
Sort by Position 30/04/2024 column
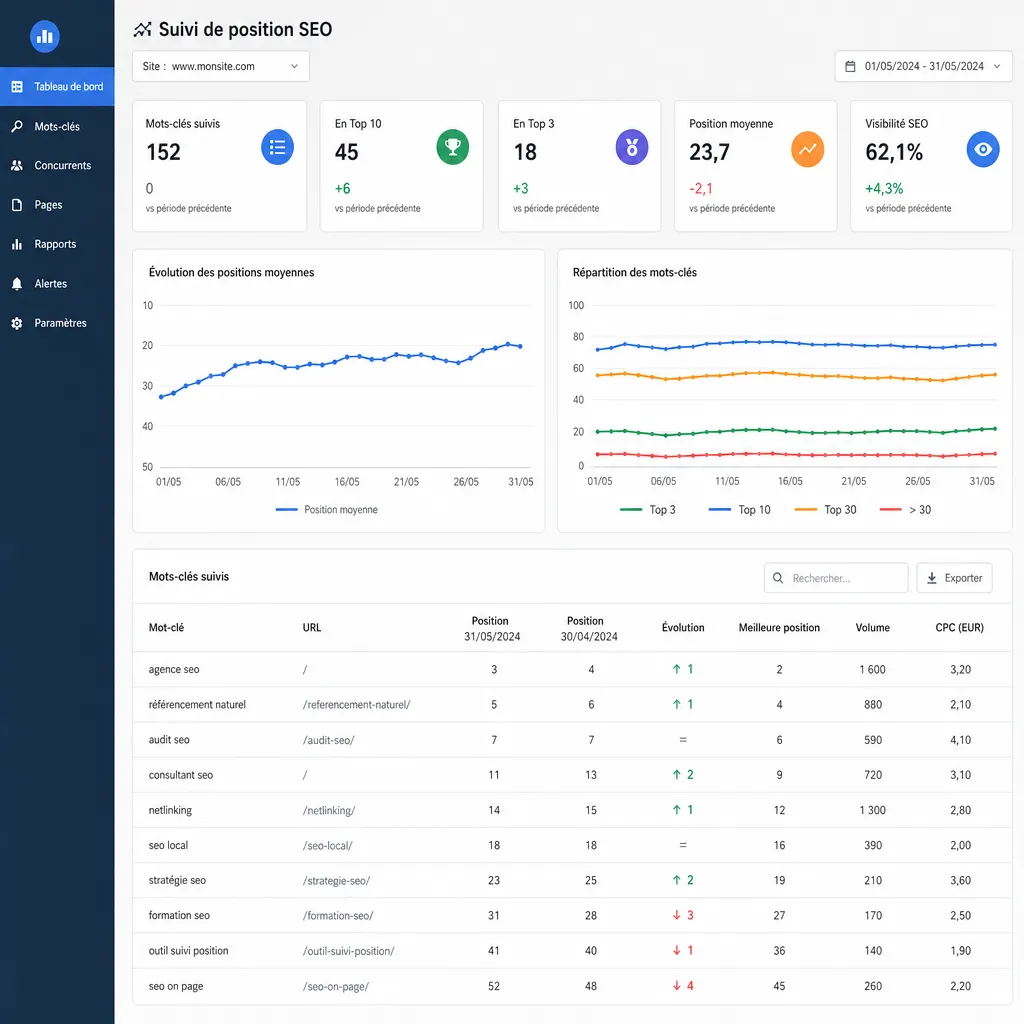click(x=588, y=628)
